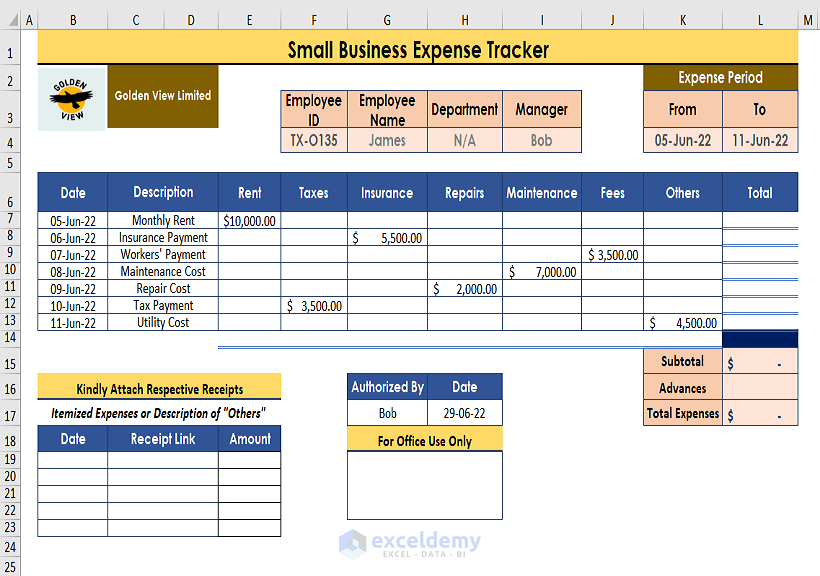Select the Repair Cost description cell
820x576 pixels.
(x=163, y=288)
